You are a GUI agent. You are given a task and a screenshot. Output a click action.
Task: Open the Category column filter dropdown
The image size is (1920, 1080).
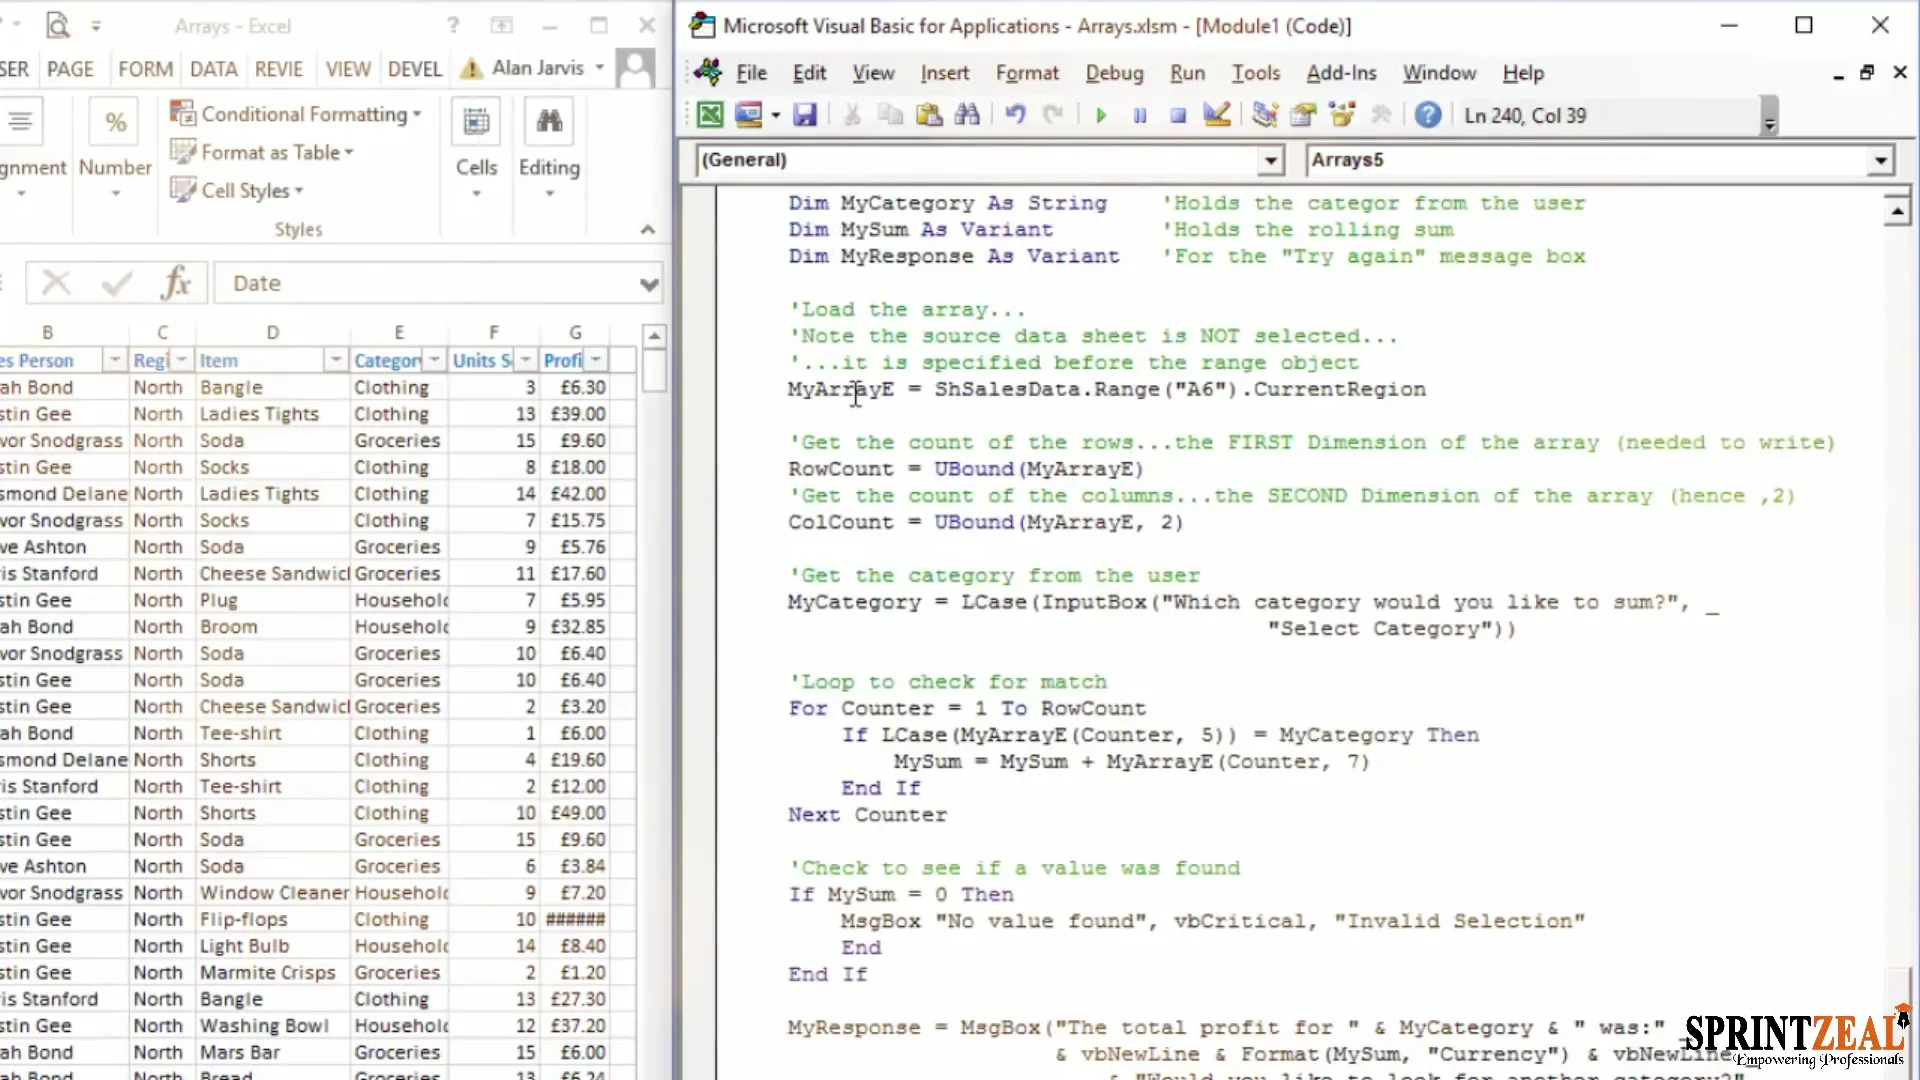(434, 360)
